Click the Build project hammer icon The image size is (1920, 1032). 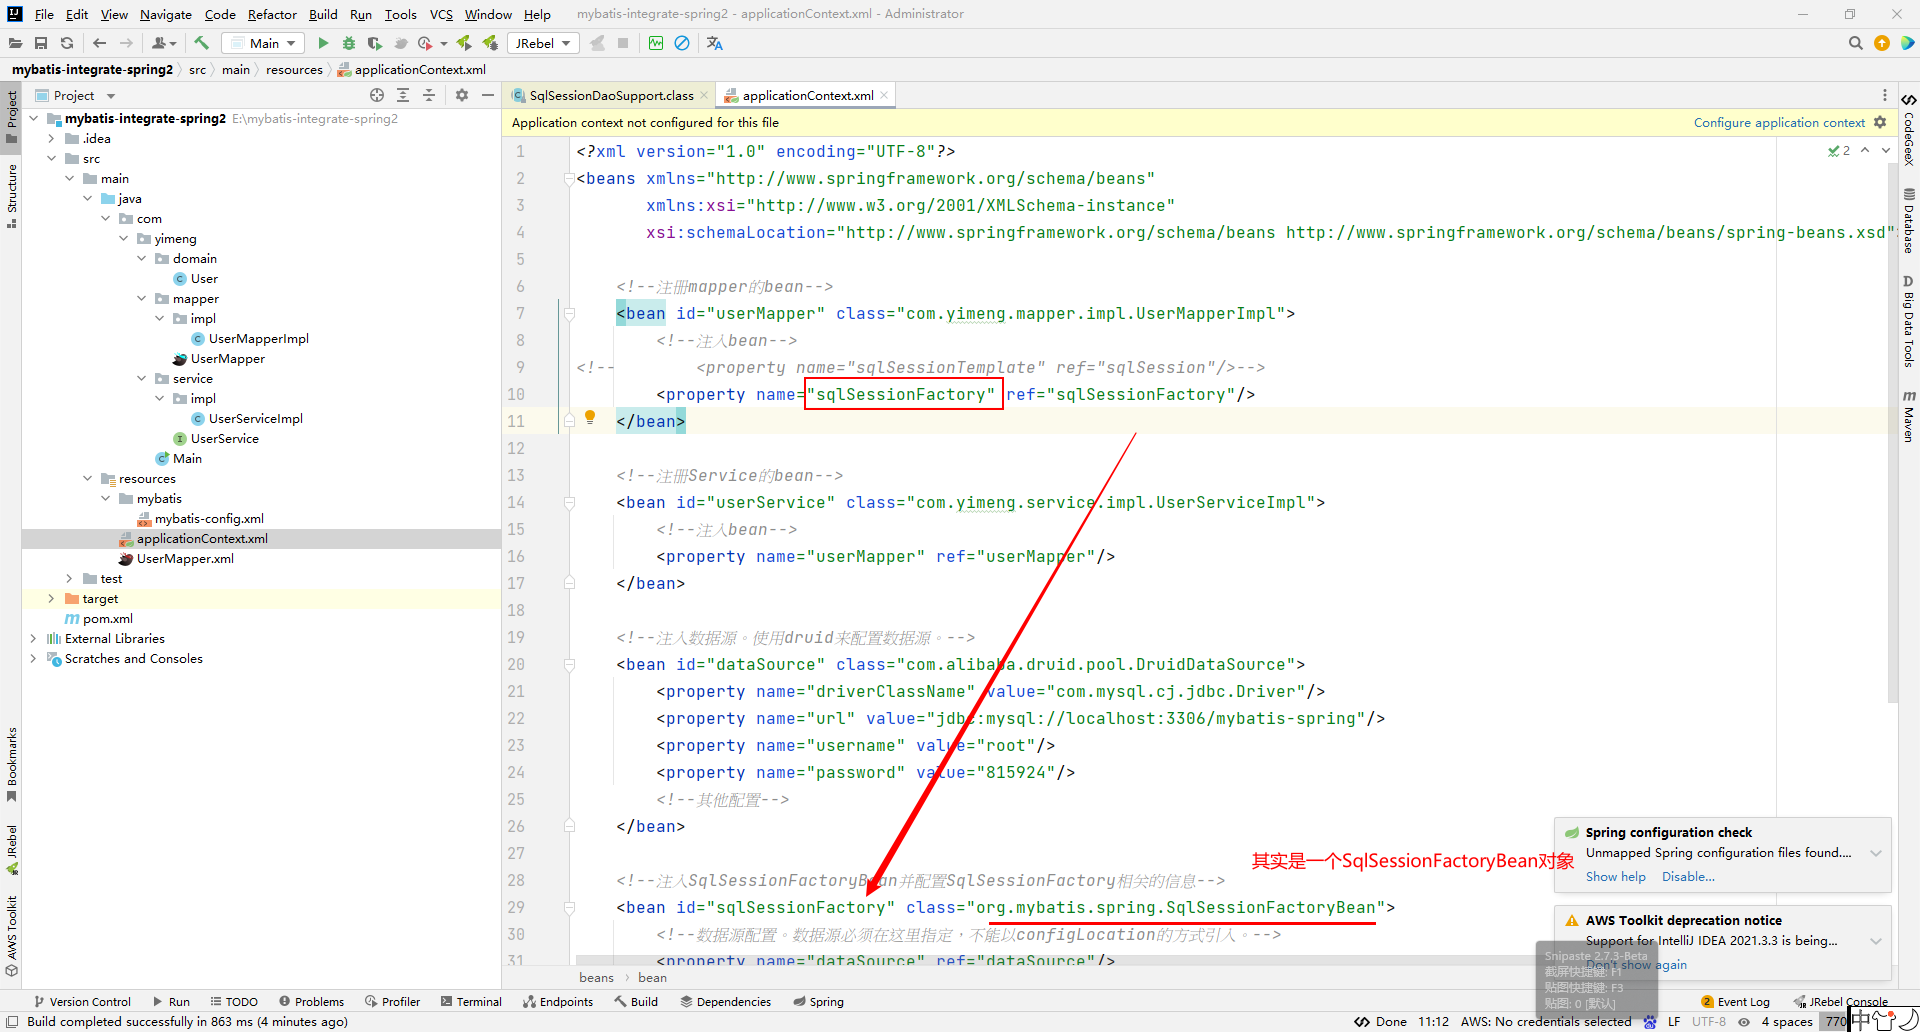(201, 43)
